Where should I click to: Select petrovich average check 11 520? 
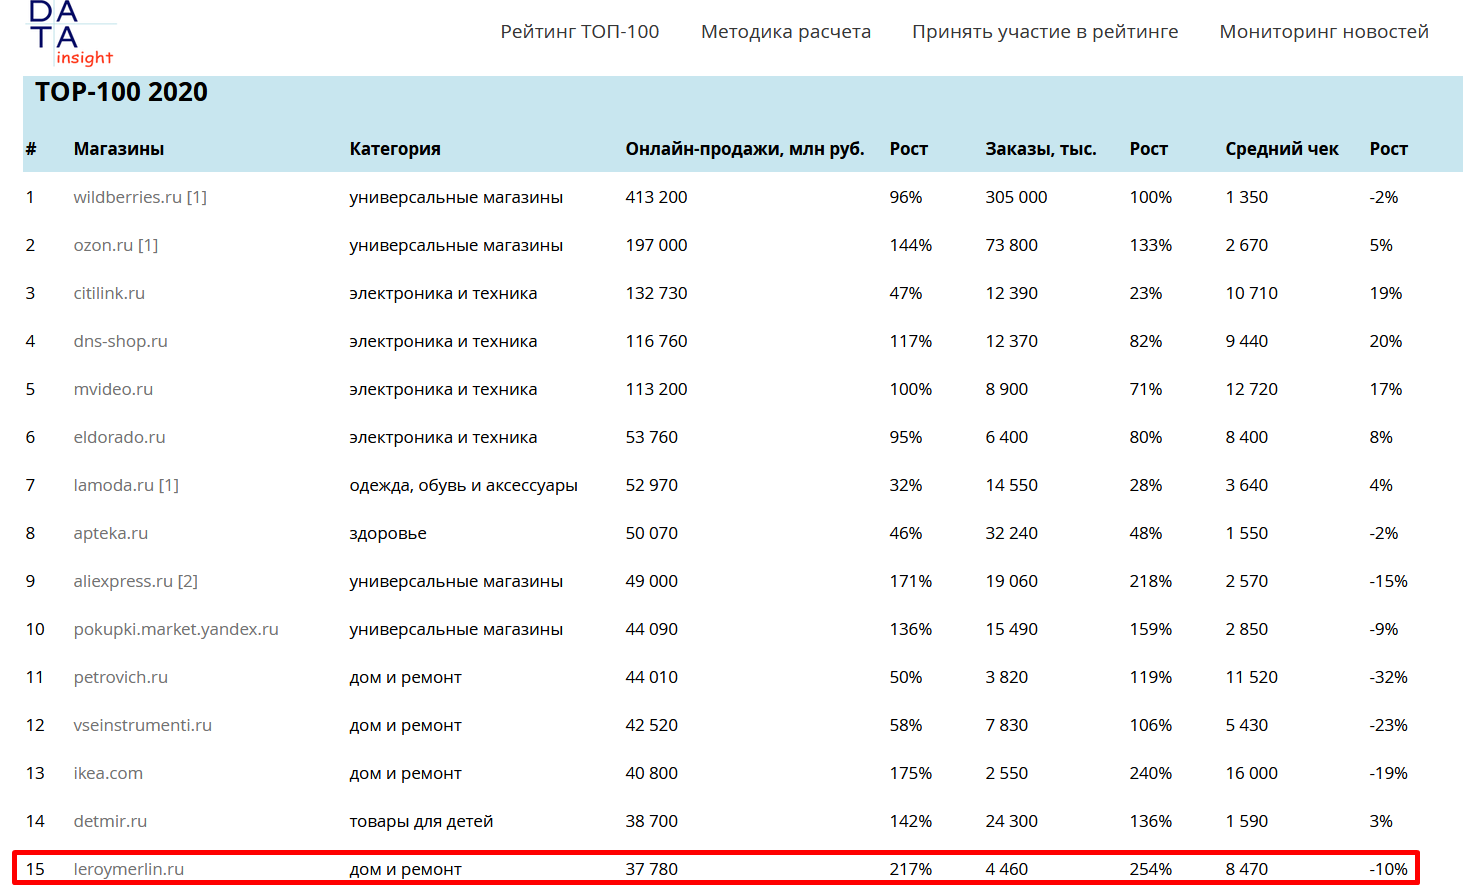click(1251, 677)
